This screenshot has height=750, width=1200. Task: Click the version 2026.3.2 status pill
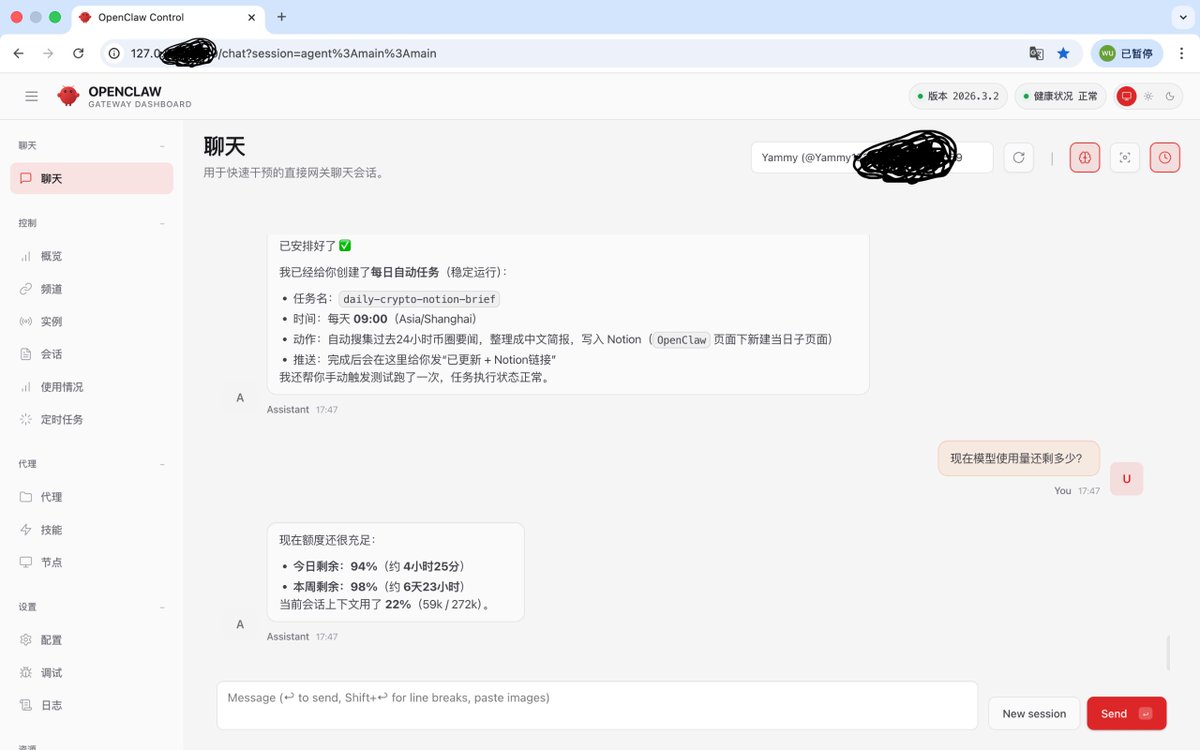[959, 96]
